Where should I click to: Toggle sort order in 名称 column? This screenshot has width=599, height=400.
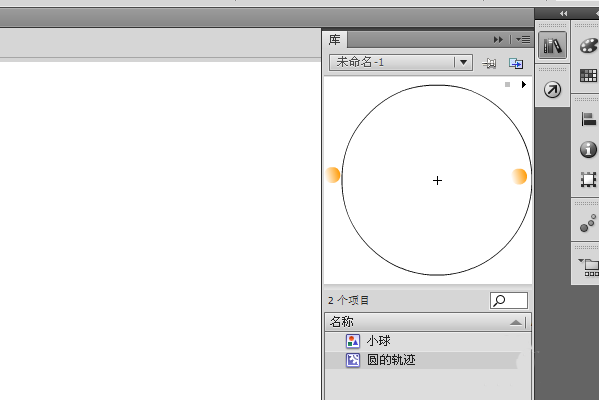[515, 323]
